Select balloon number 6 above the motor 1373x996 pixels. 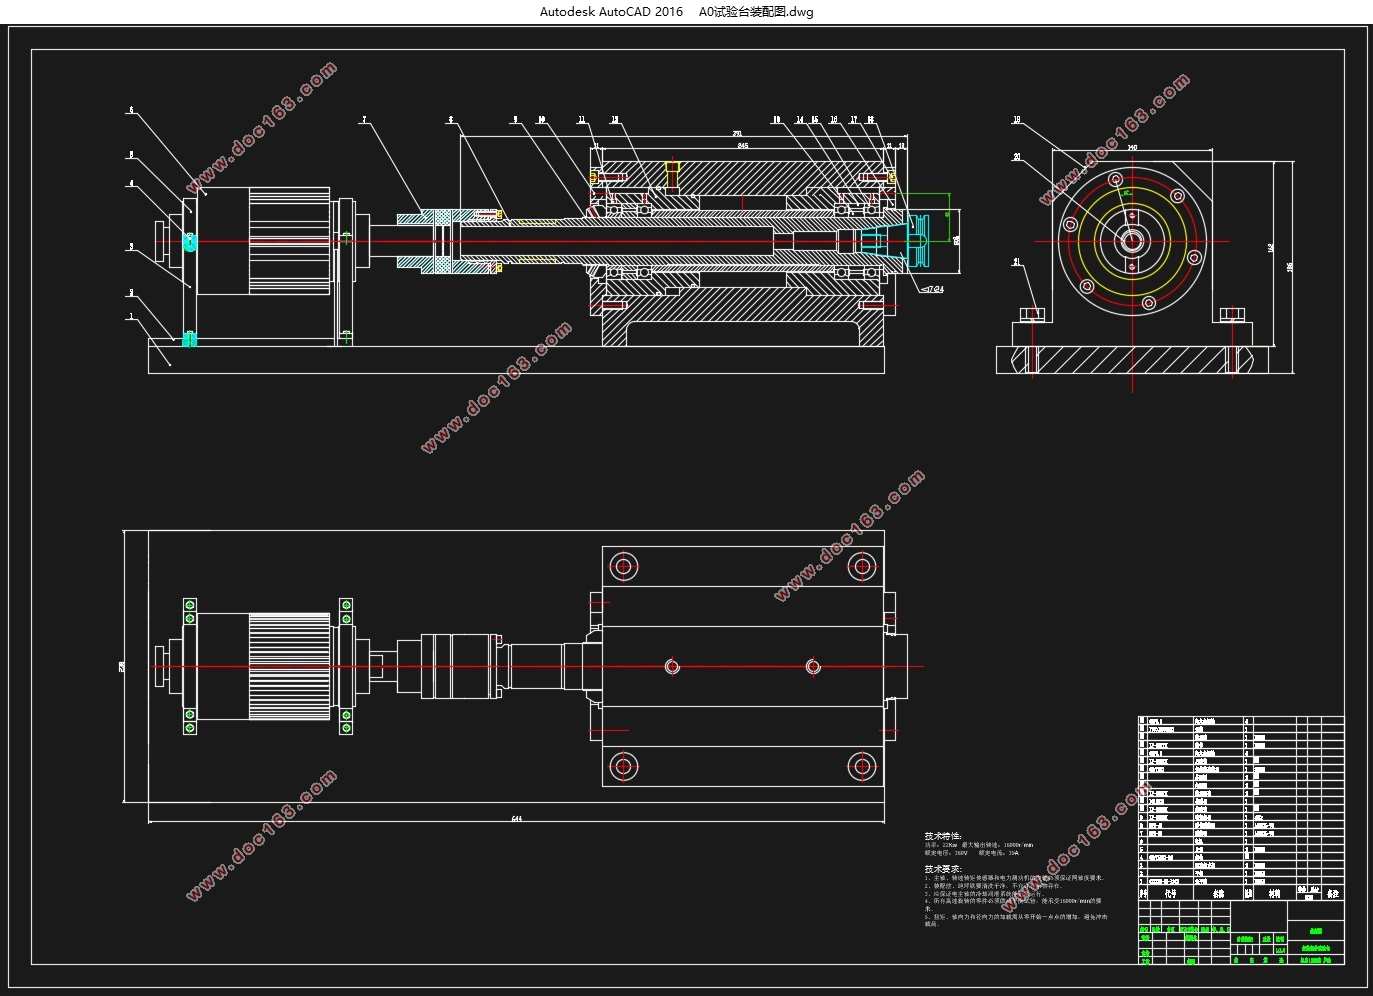(131, 111)
